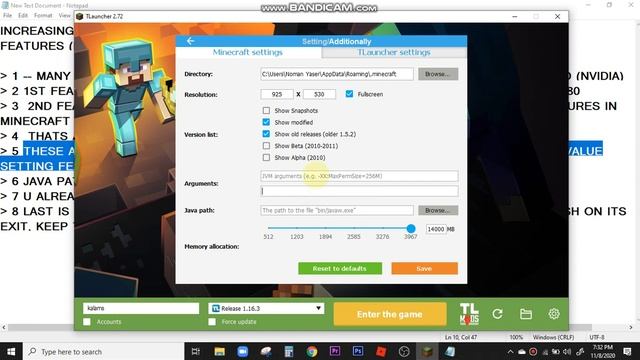Open the OneDrive cloud tray icon

coord(522,352)
